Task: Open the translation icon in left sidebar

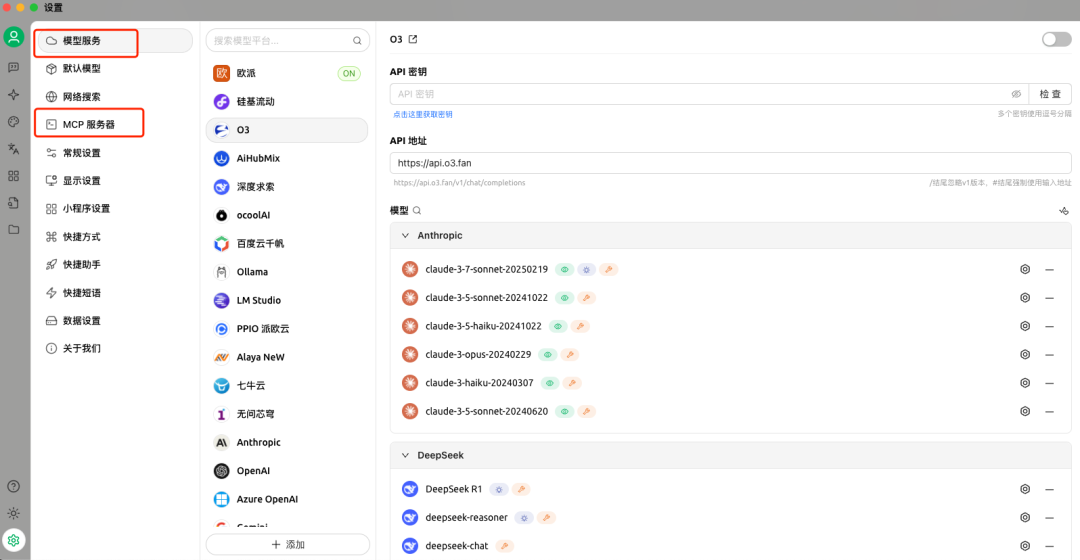Action: click(13, 149)
